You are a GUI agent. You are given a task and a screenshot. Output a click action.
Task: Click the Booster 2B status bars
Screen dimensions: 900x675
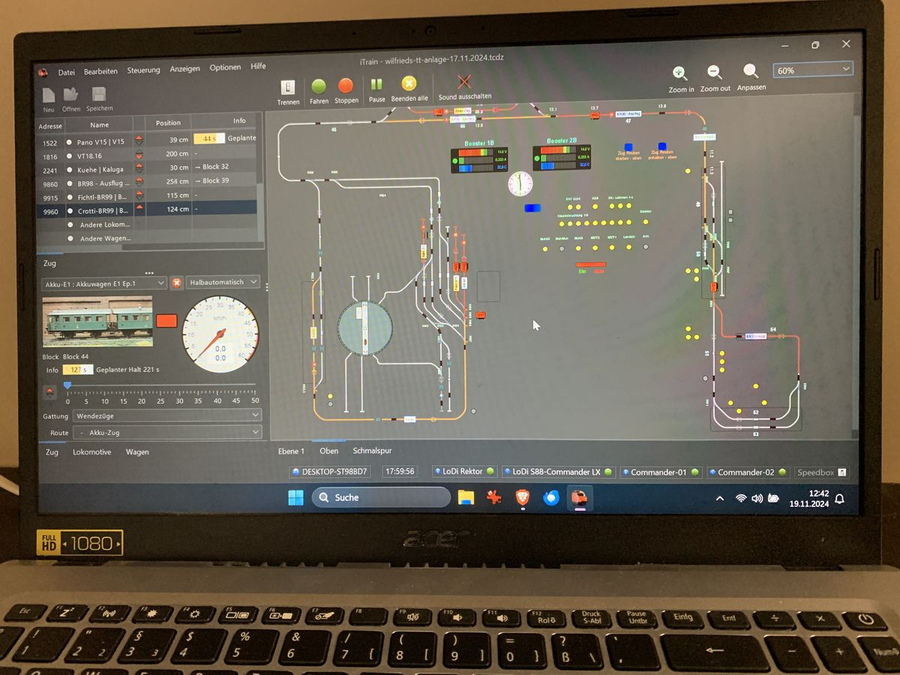561,157
